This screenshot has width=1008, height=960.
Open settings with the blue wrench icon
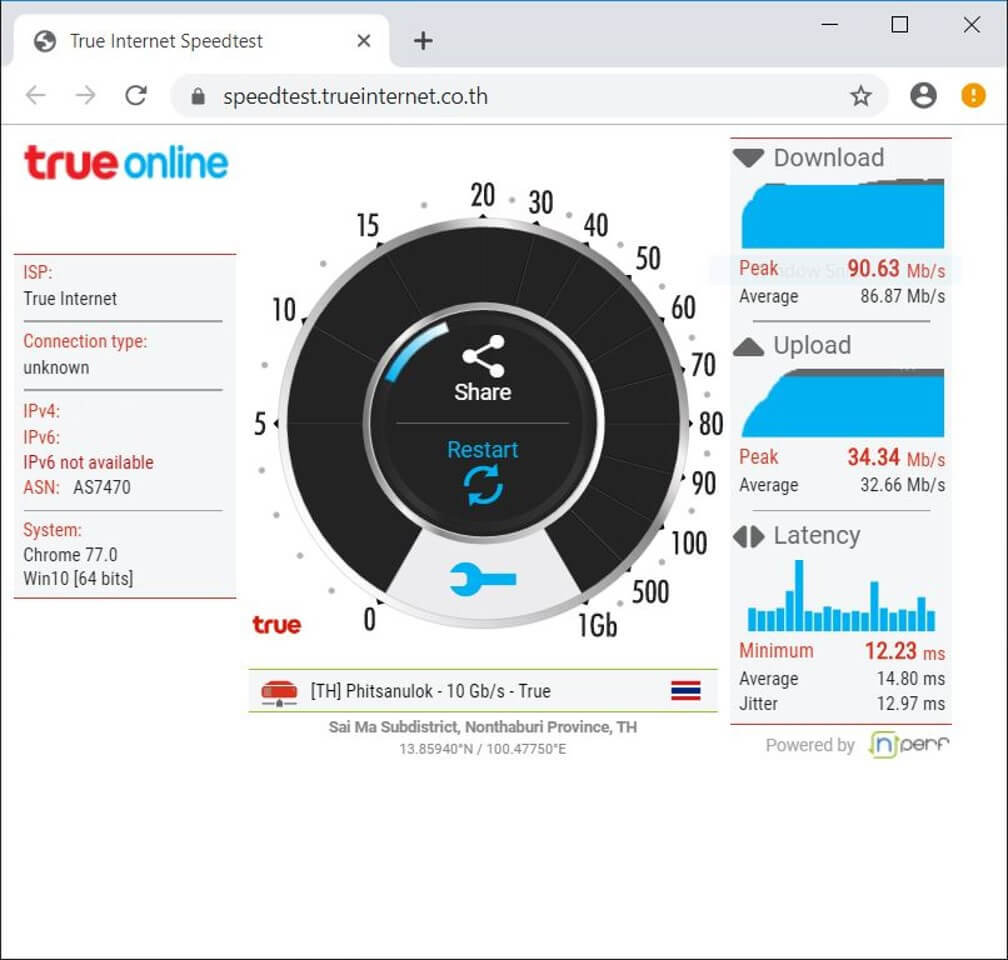483,579
